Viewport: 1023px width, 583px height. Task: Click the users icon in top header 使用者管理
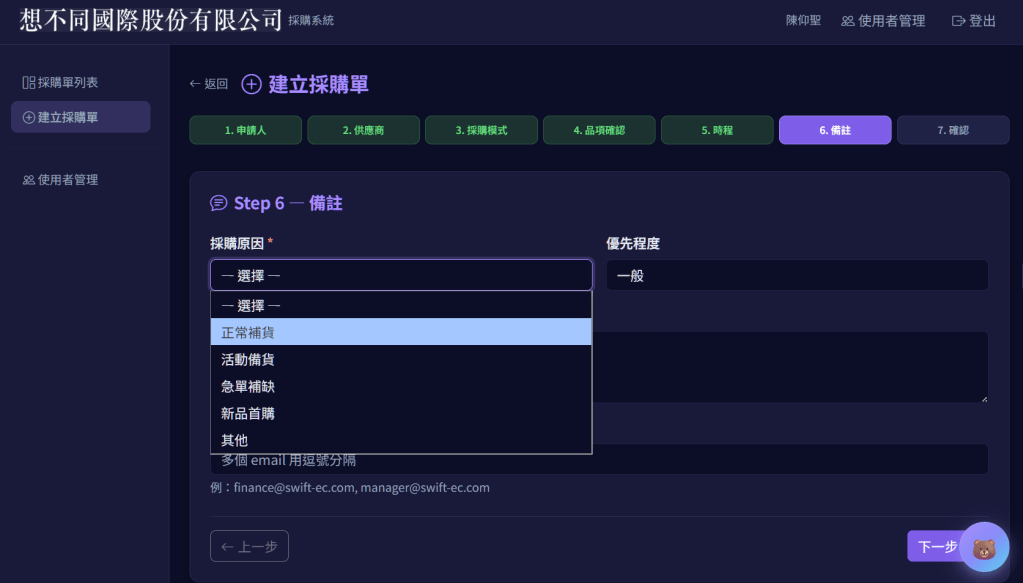coord(847,21)
